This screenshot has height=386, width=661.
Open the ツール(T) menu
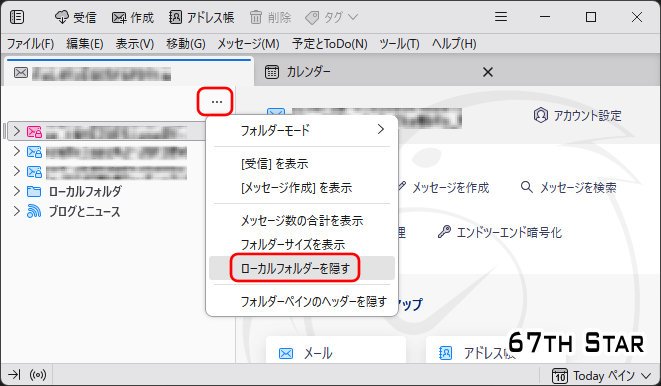pyautogui.click(x=399, y=44)
